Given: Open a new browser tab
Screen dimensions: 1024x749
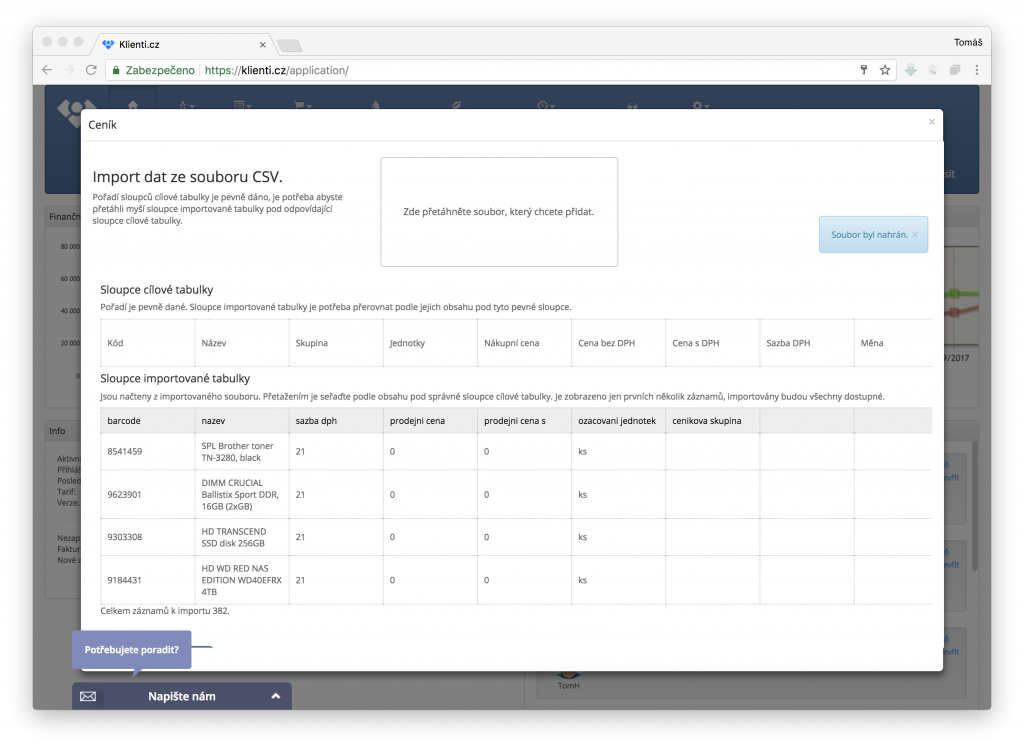Looking at the screenshot, I should pos(289,45).
